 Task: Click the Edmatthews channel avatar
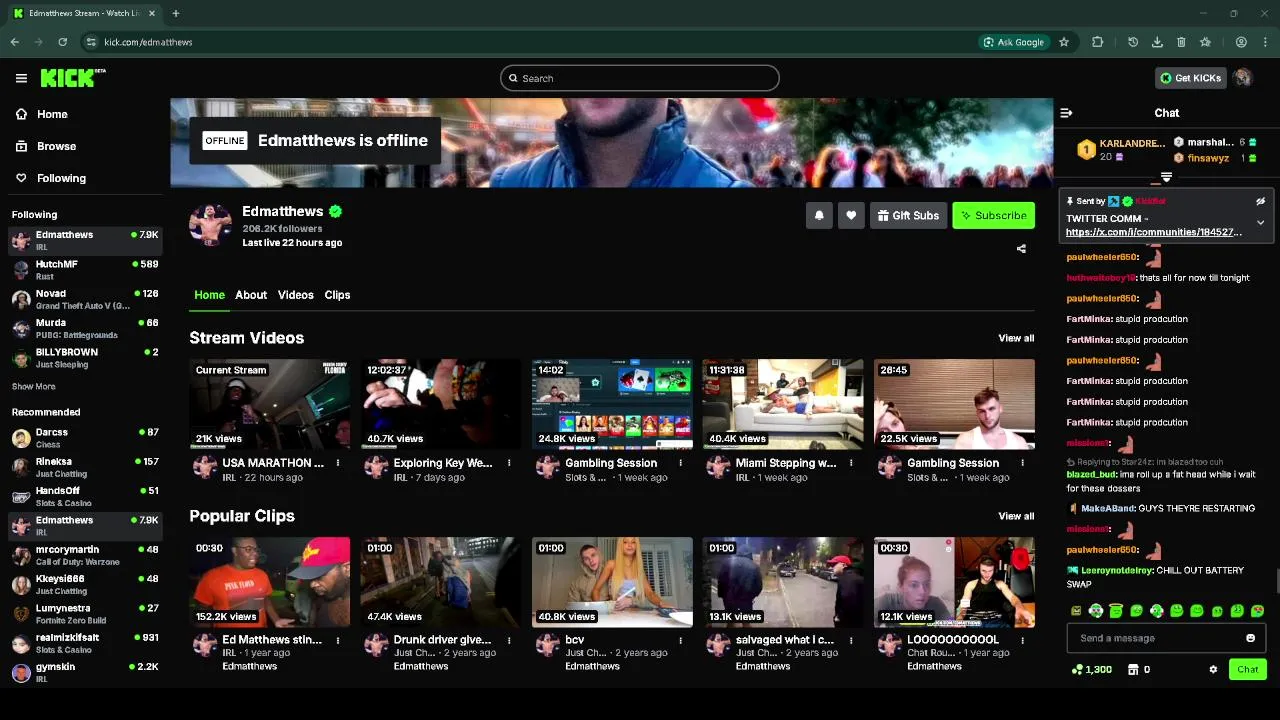point(210,225)
